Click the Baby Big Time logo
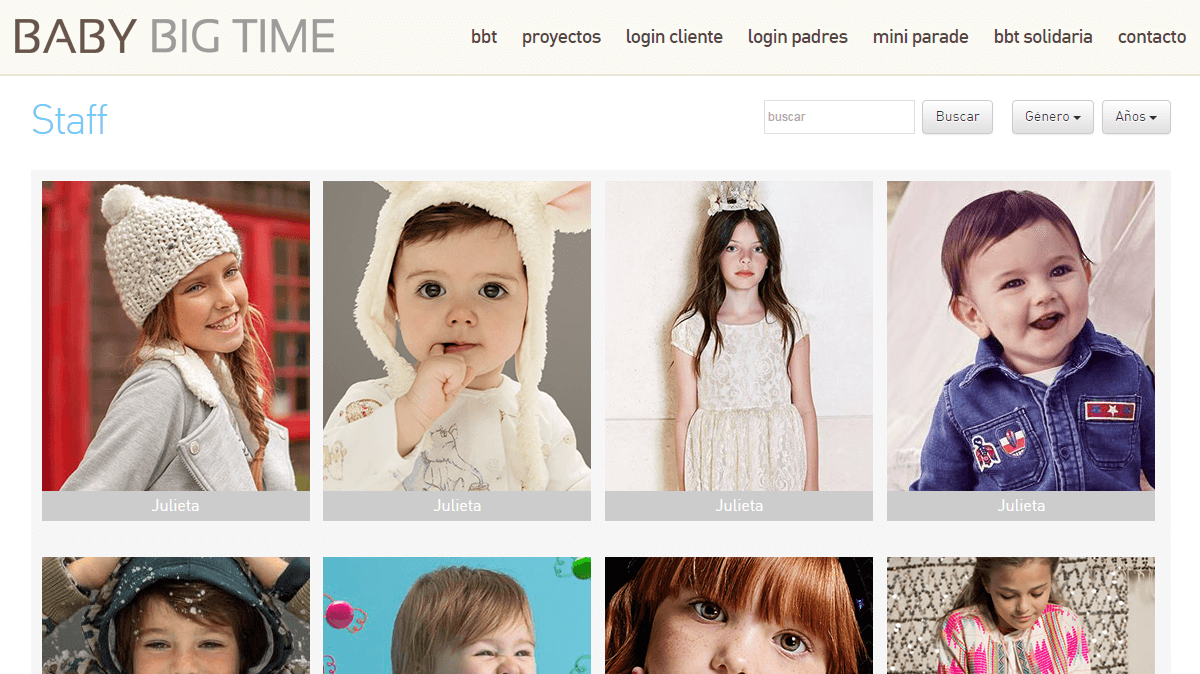The width and height of the screenshot is (1200, 674). [x=174, y=36]
